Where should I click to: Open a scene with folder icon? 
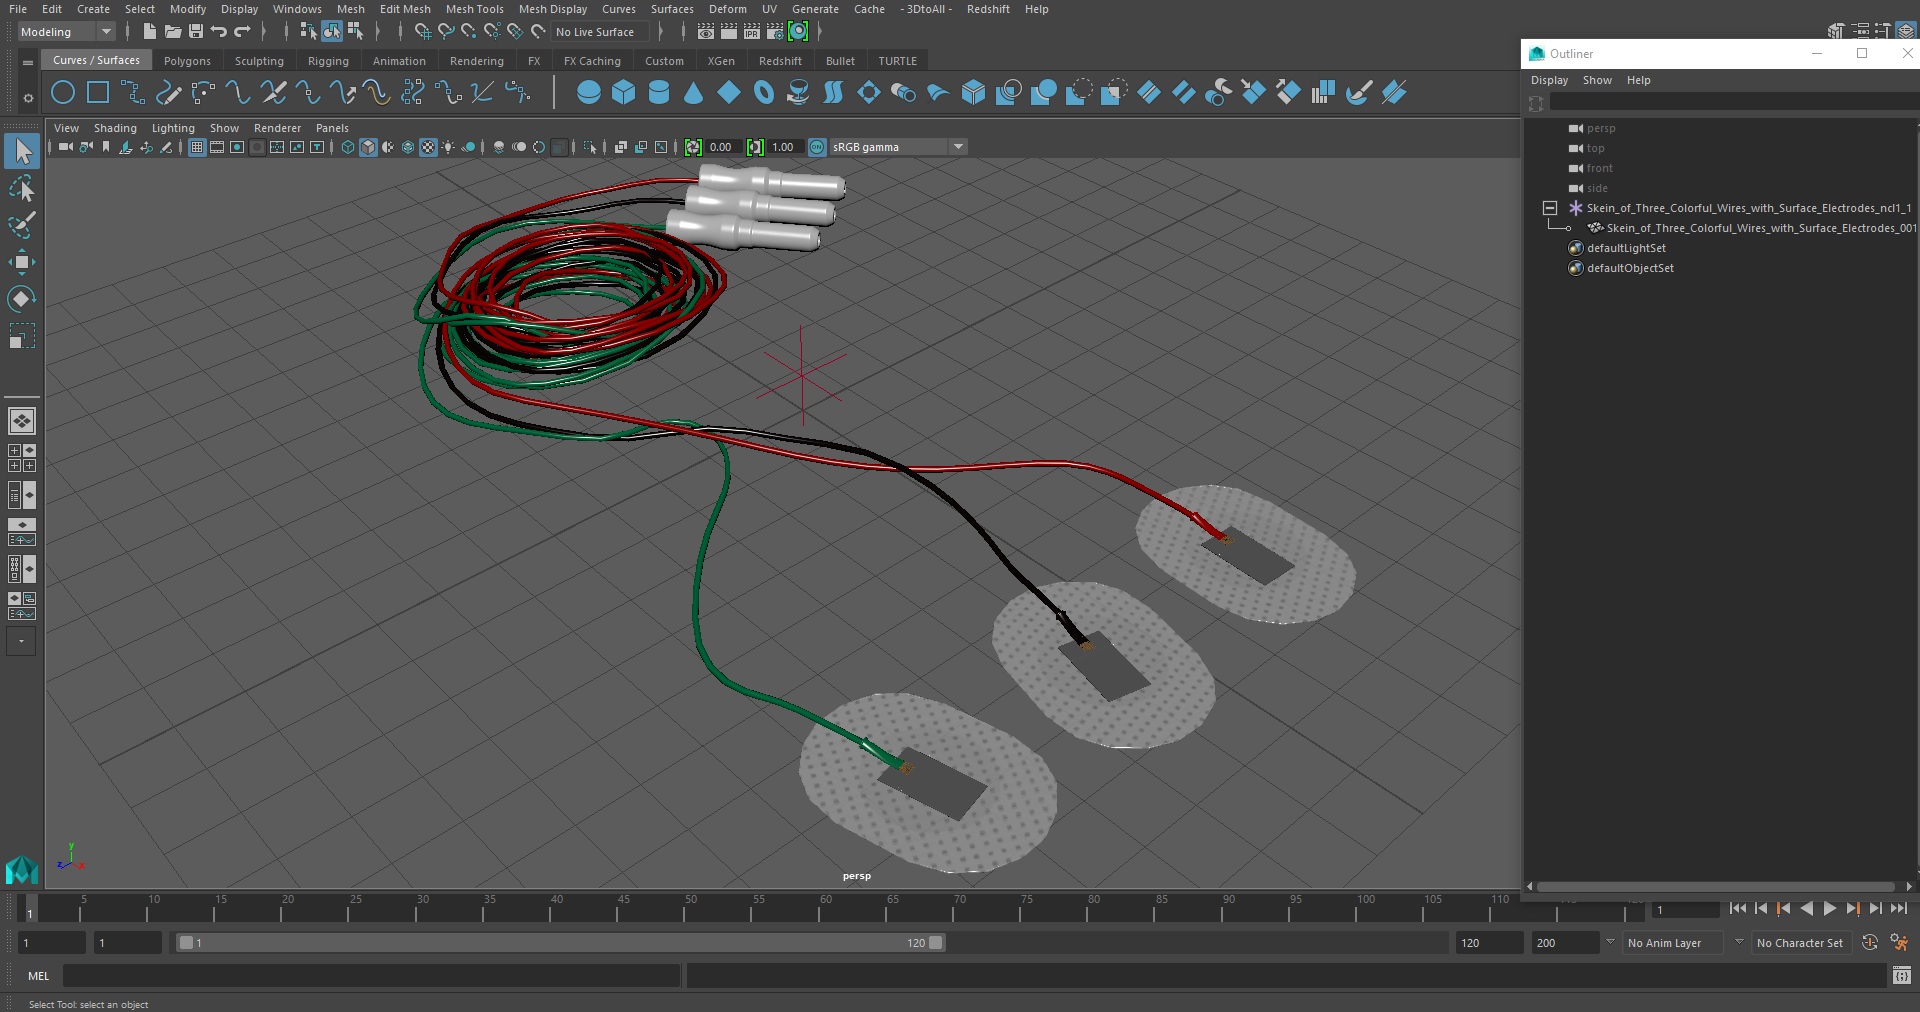(172, 32)
